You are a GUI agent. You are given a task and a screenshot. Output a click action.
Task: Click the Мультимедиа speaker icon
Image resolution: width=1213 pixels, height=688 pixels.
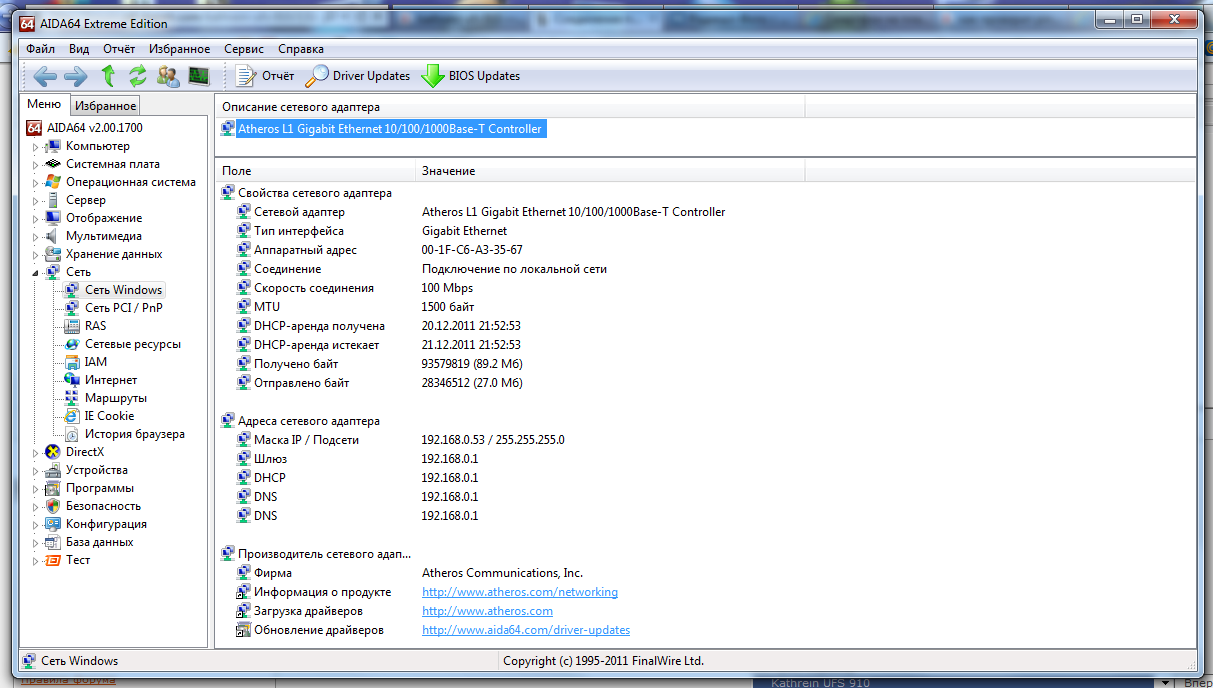coord(53,236)
